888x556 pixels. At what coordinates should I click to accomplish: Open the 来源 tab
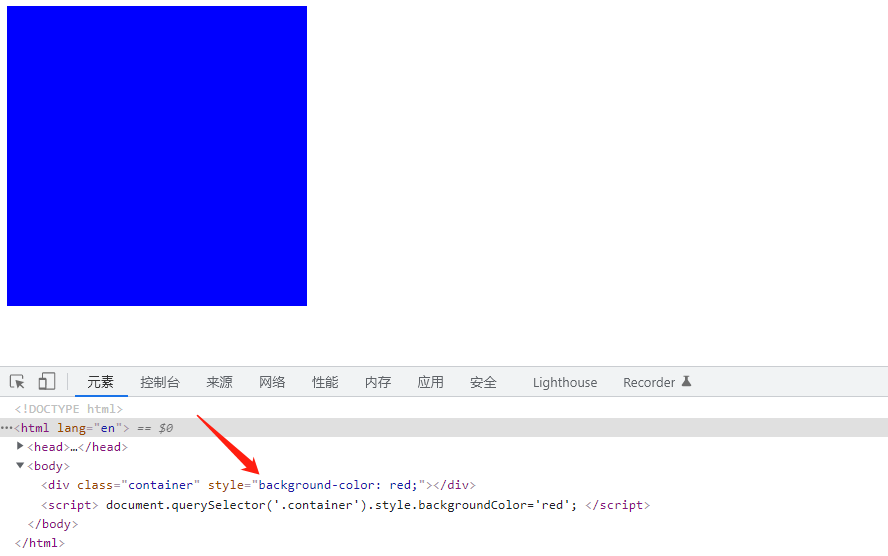coord(219,382)
